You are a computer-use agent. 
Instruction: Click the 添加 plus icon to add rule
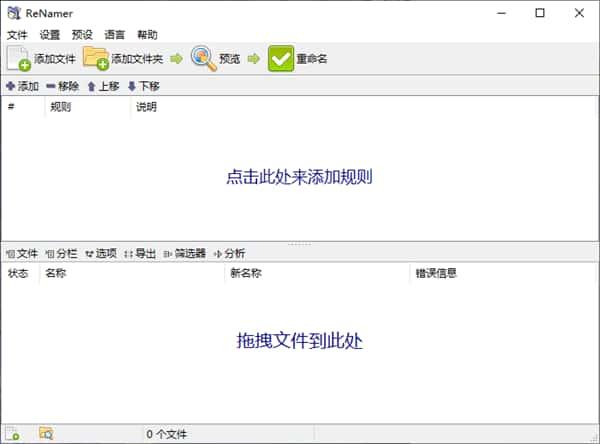click(x=11, y=87)
